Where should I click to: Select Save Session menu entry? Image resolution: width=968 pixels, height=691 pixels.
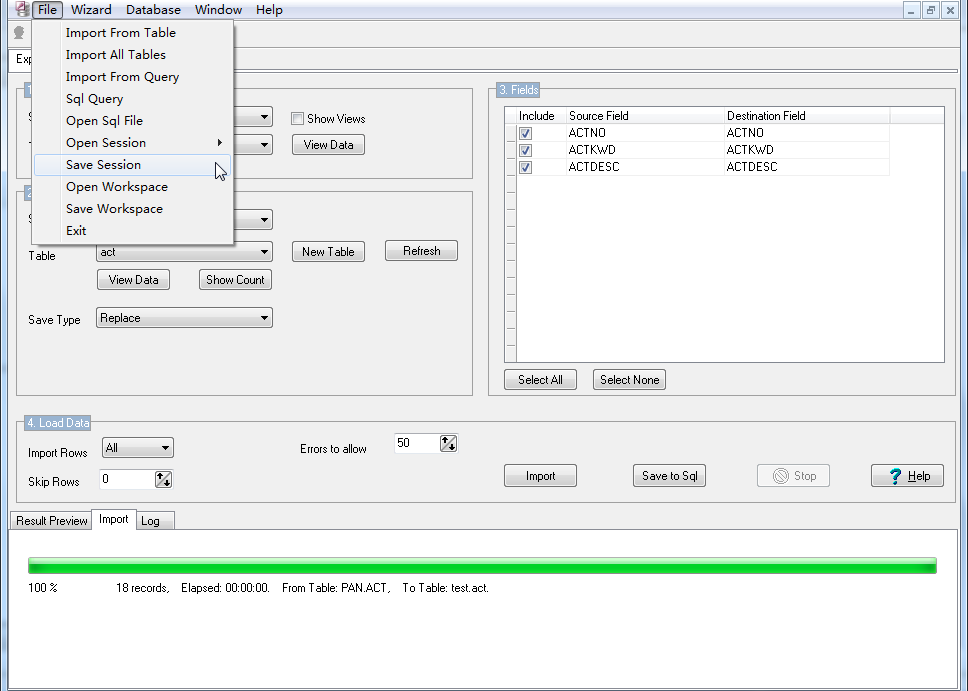132,165
